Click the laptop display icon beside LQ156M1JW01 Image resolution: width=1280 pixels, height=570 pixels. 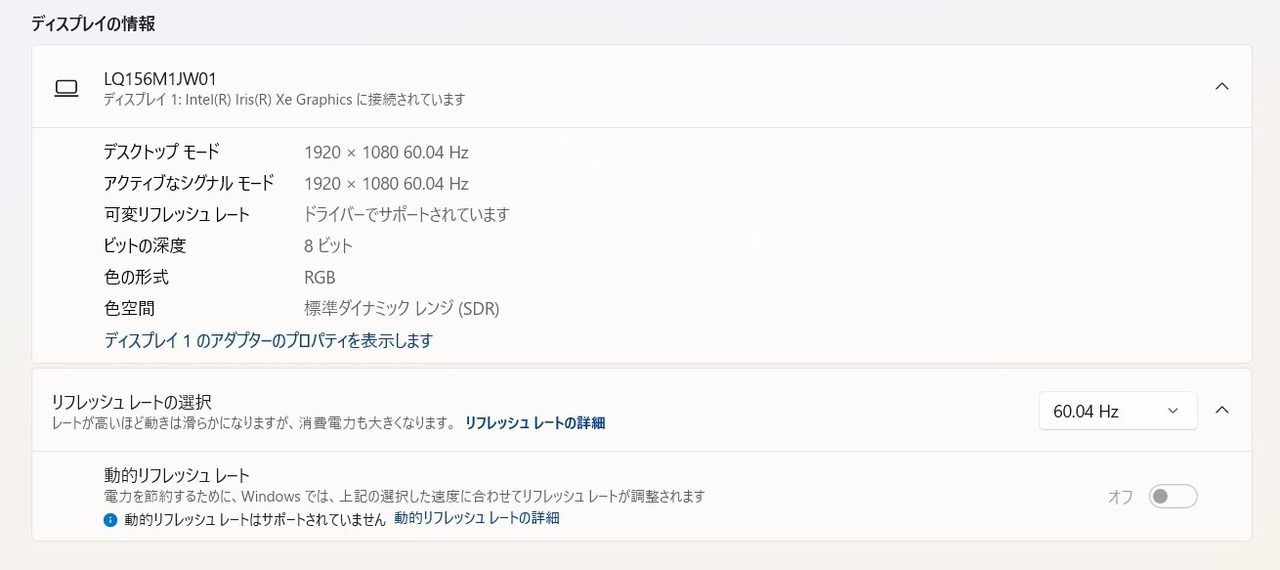66,88
